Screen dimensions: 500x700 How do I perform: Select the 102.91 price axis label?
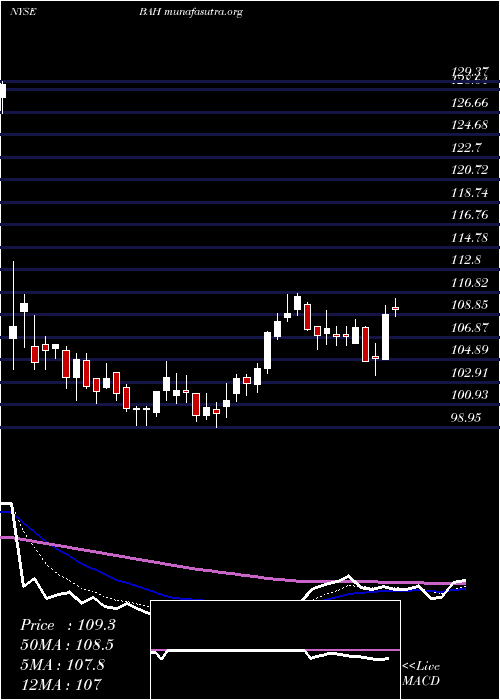(469, 372)
